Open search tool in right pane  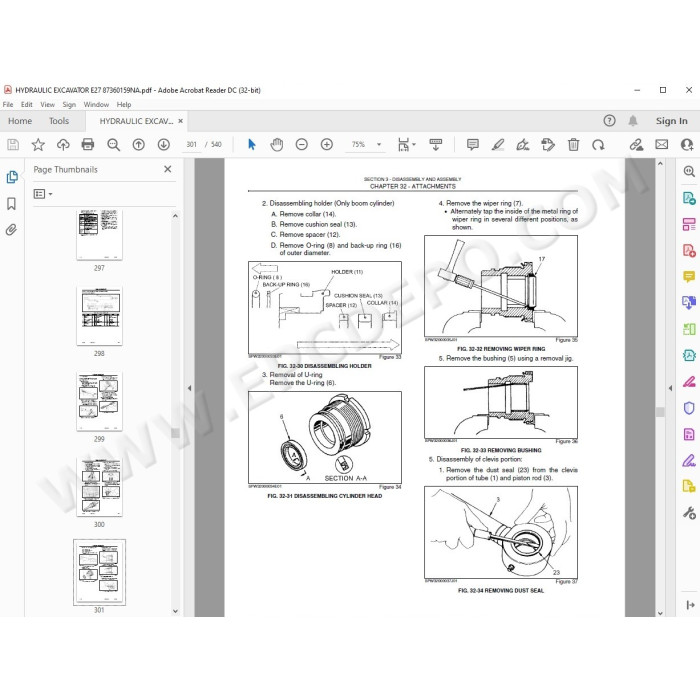(x=689, y=171)
